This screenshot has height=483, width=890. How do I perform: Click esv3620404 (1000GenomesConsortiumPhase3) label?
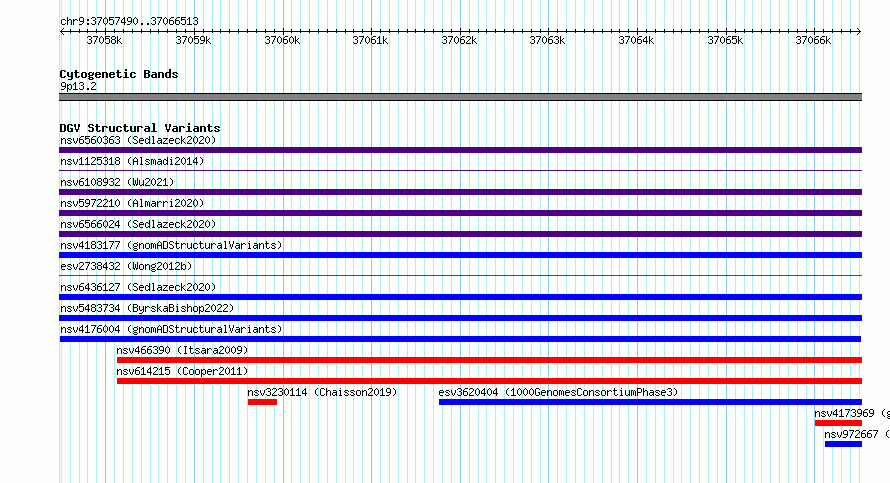[x=559, y=392]
